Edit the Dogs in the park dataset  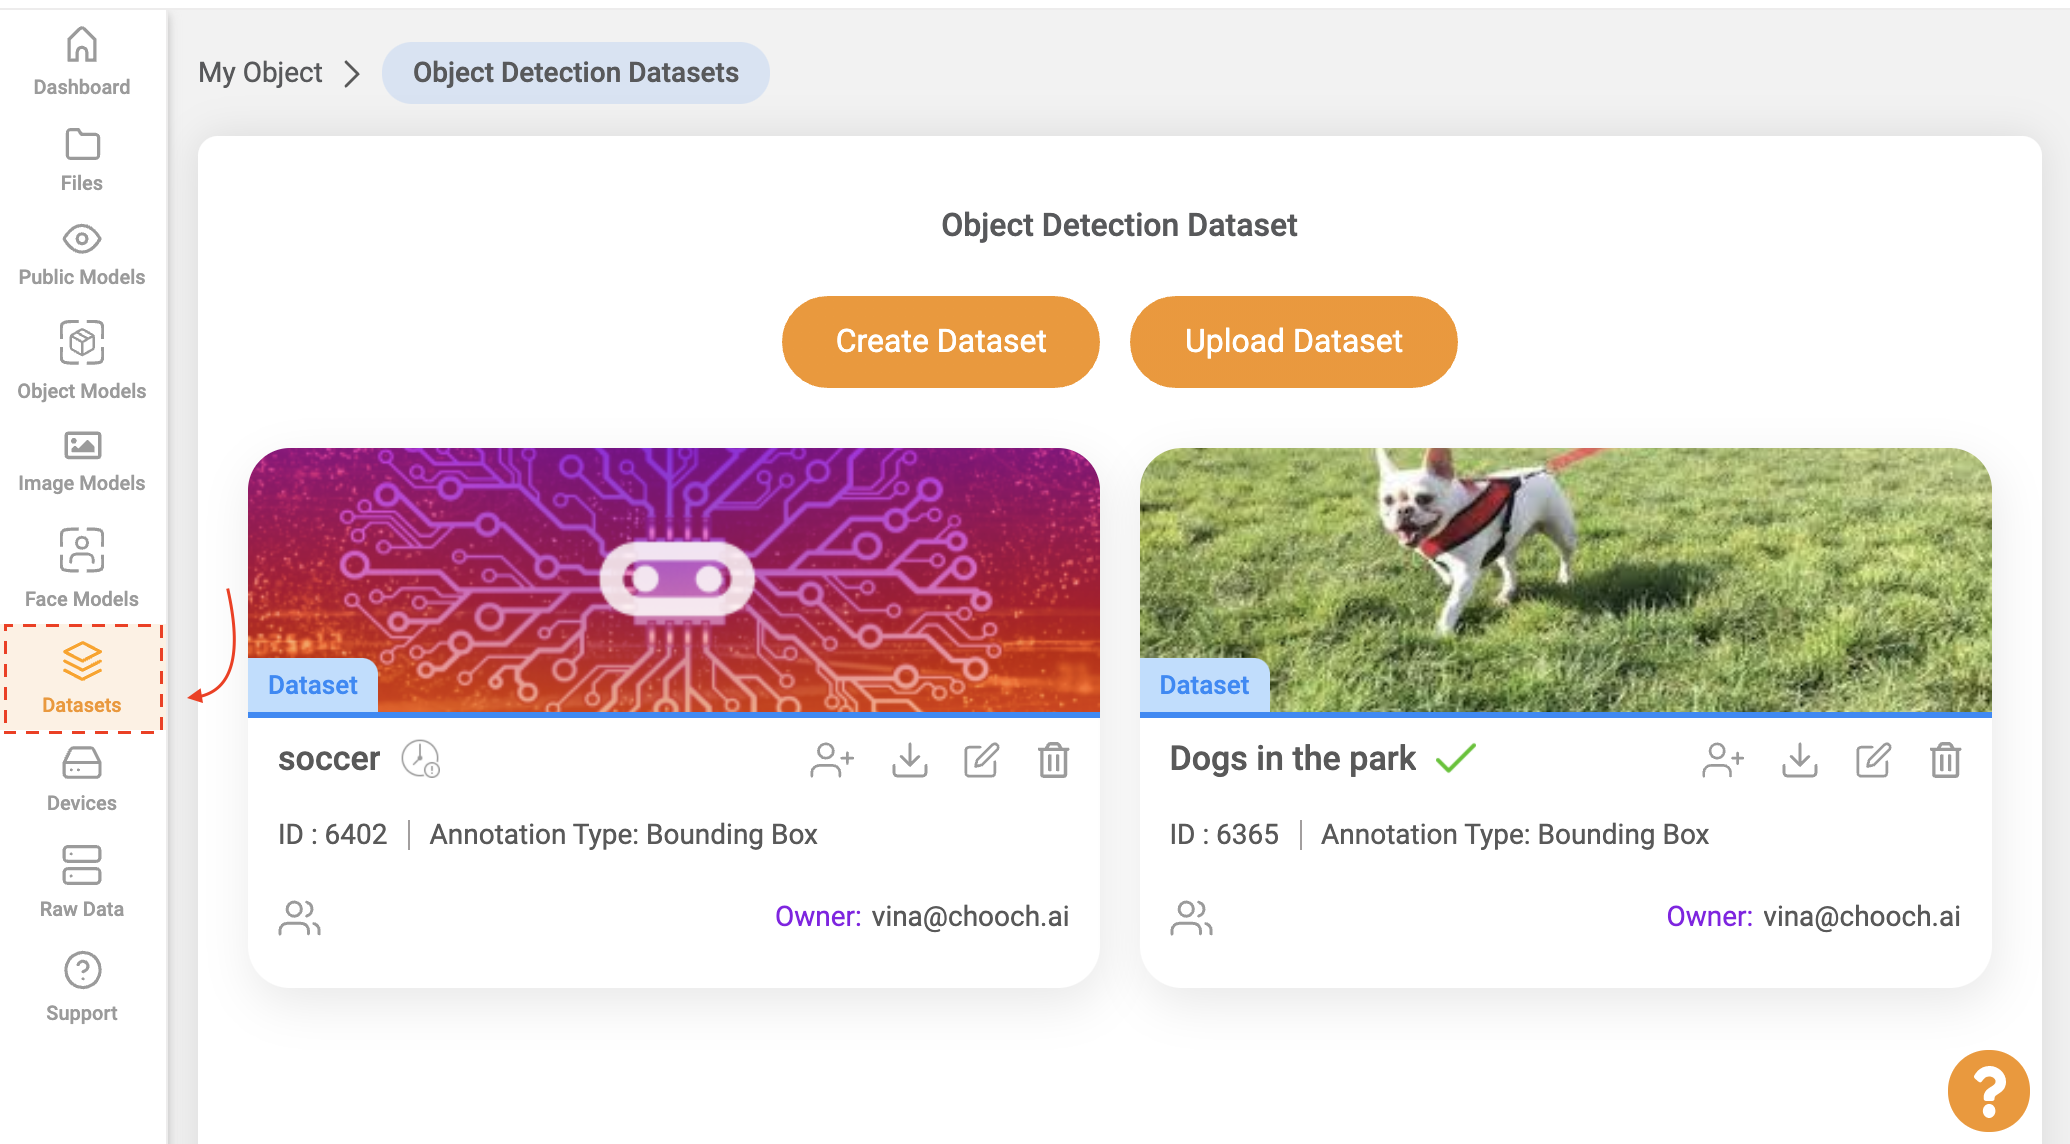coord(1872,760)
